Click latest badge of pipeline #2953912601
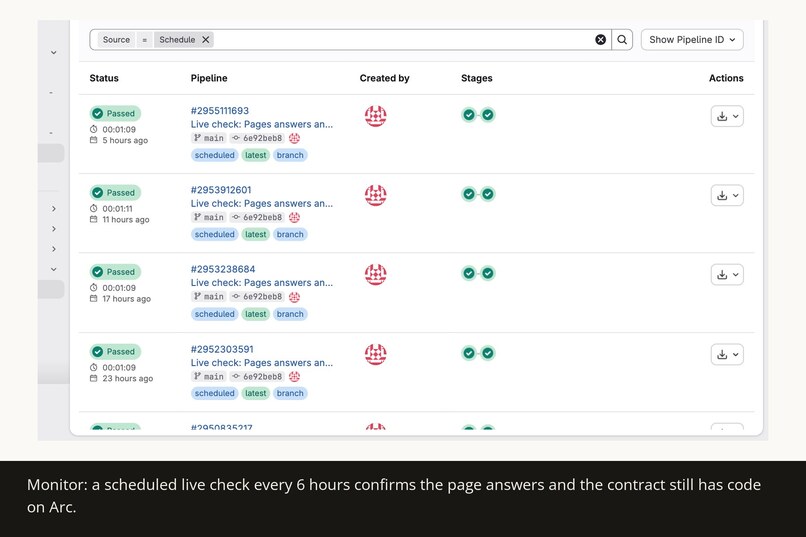Screen dimensions: 806x537 tap(255, 234)
